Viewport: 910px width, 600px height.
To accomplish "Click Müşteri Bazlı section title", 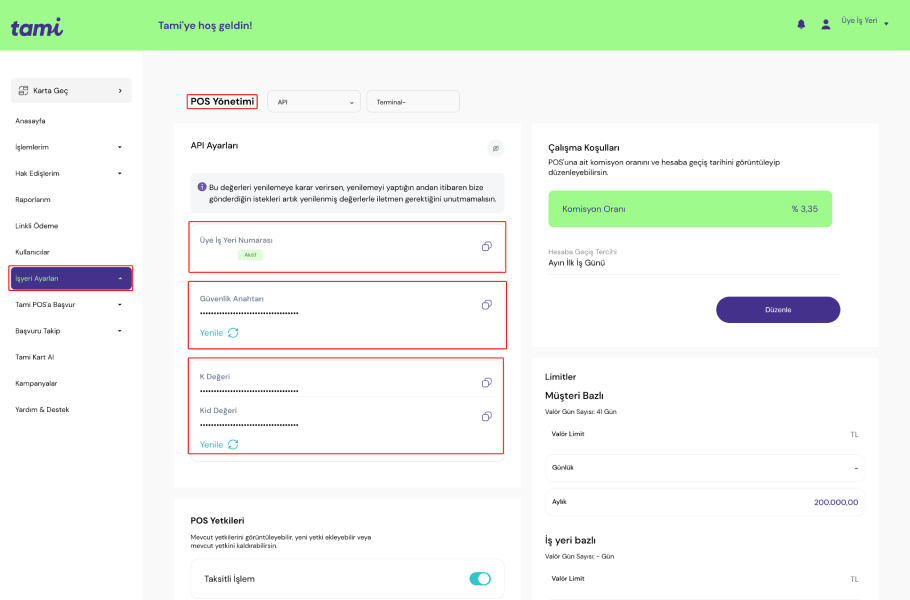I will tap(574, 396).
